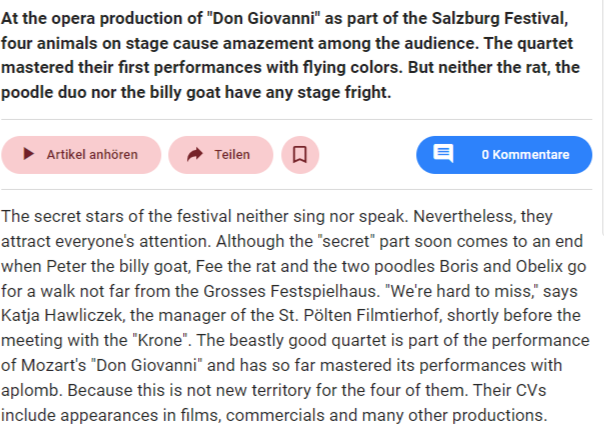Click the body text starting 'The secret stars'
The image size is (604, 438).
pos(295,316)
